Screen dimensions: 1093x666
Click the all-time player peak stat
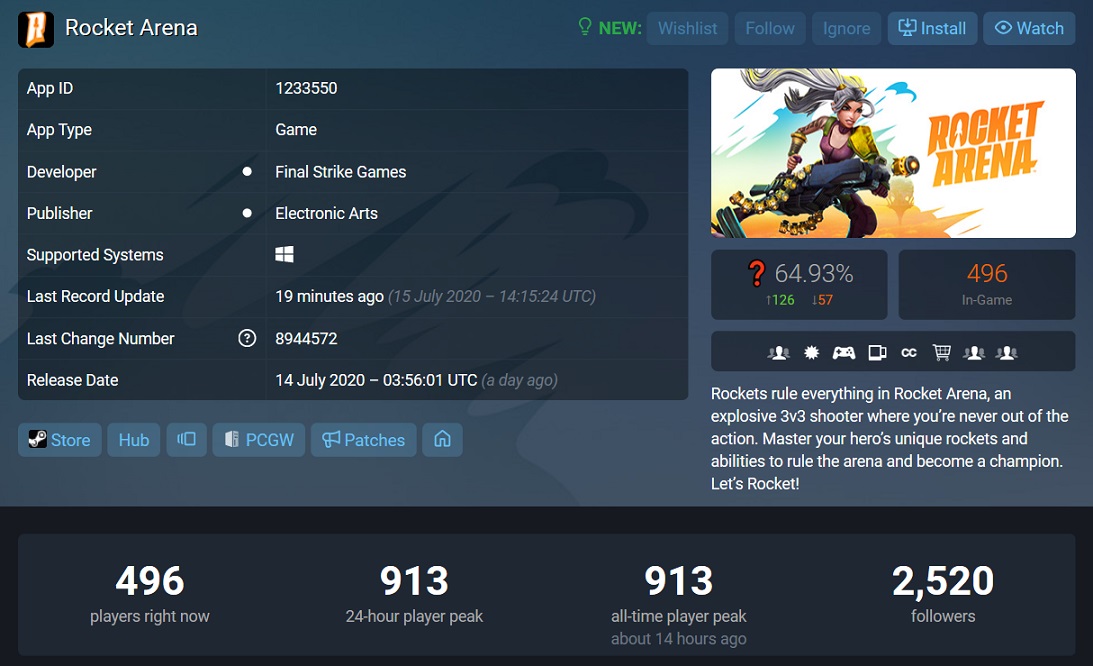(678, 604)
